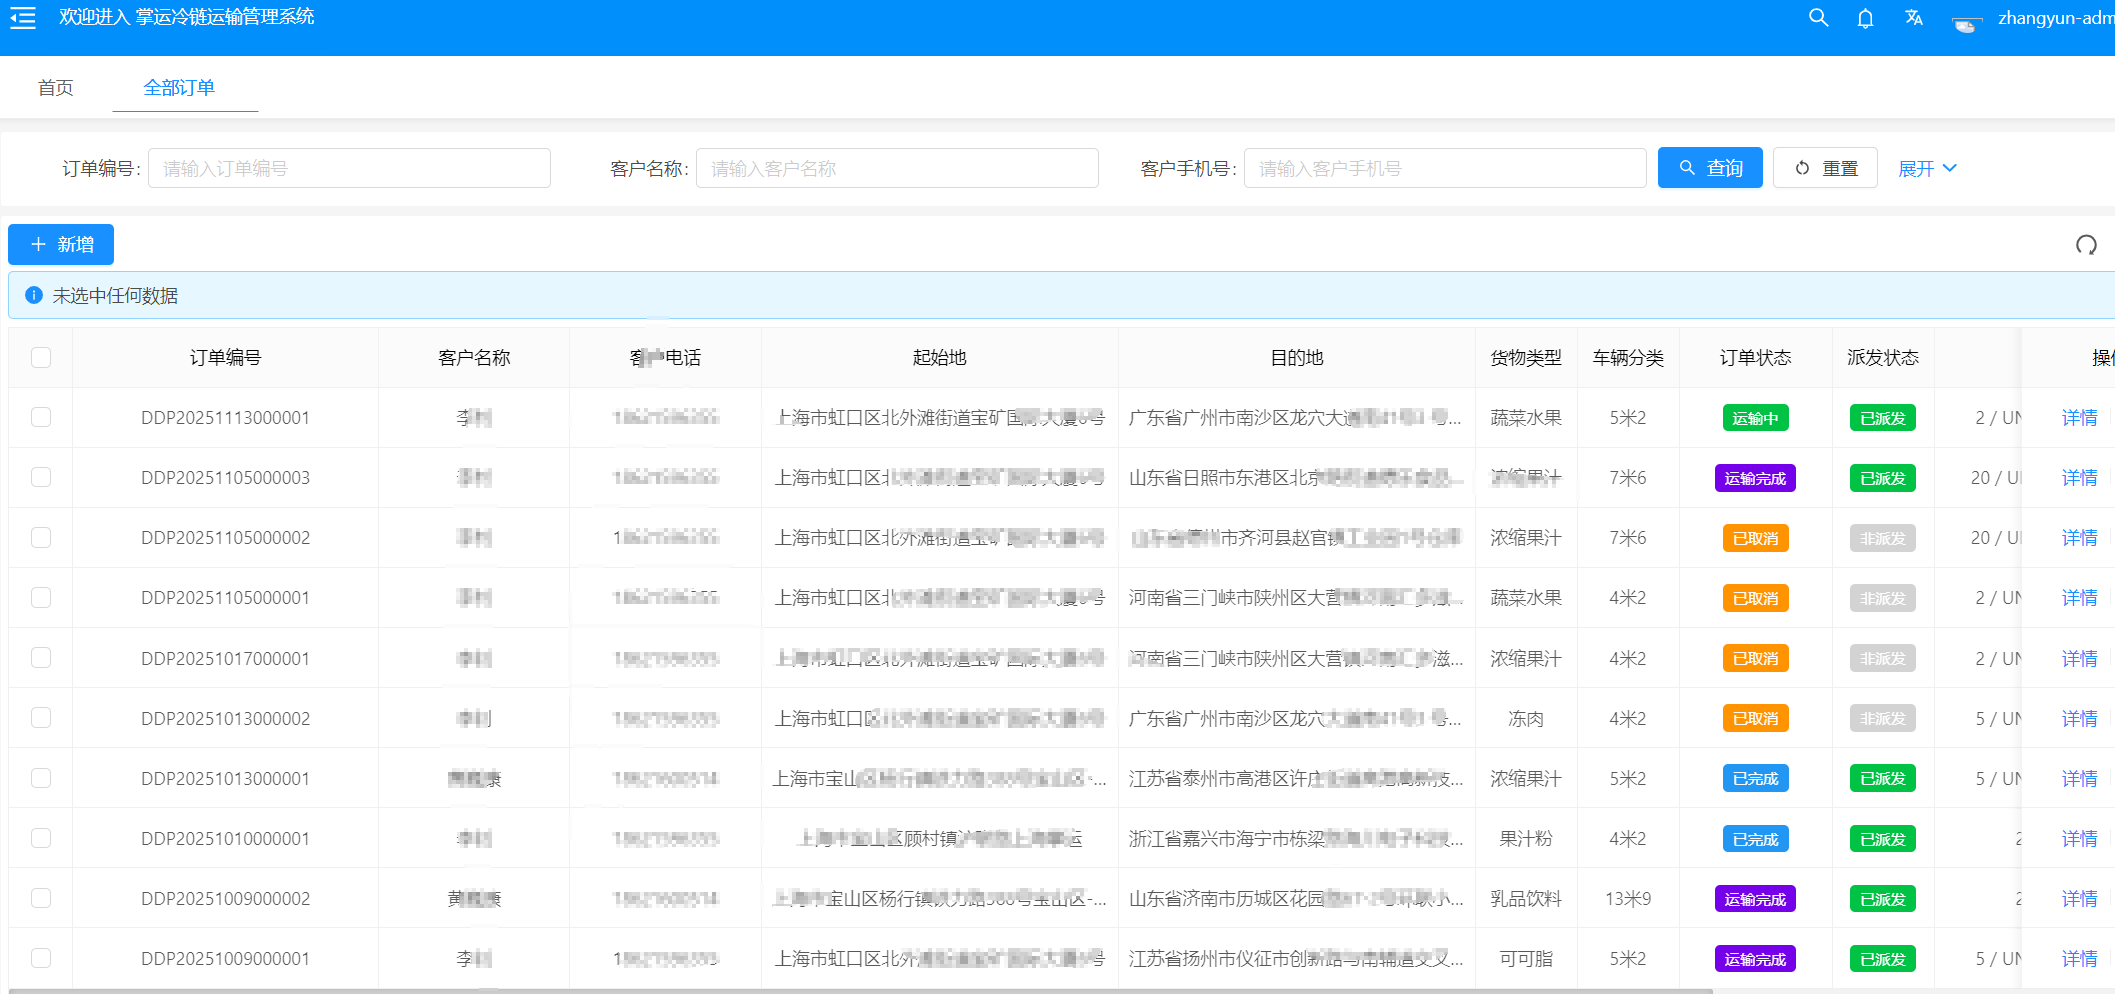
Task: Expand more filters via 展开 chevron
Action: 1951,168
